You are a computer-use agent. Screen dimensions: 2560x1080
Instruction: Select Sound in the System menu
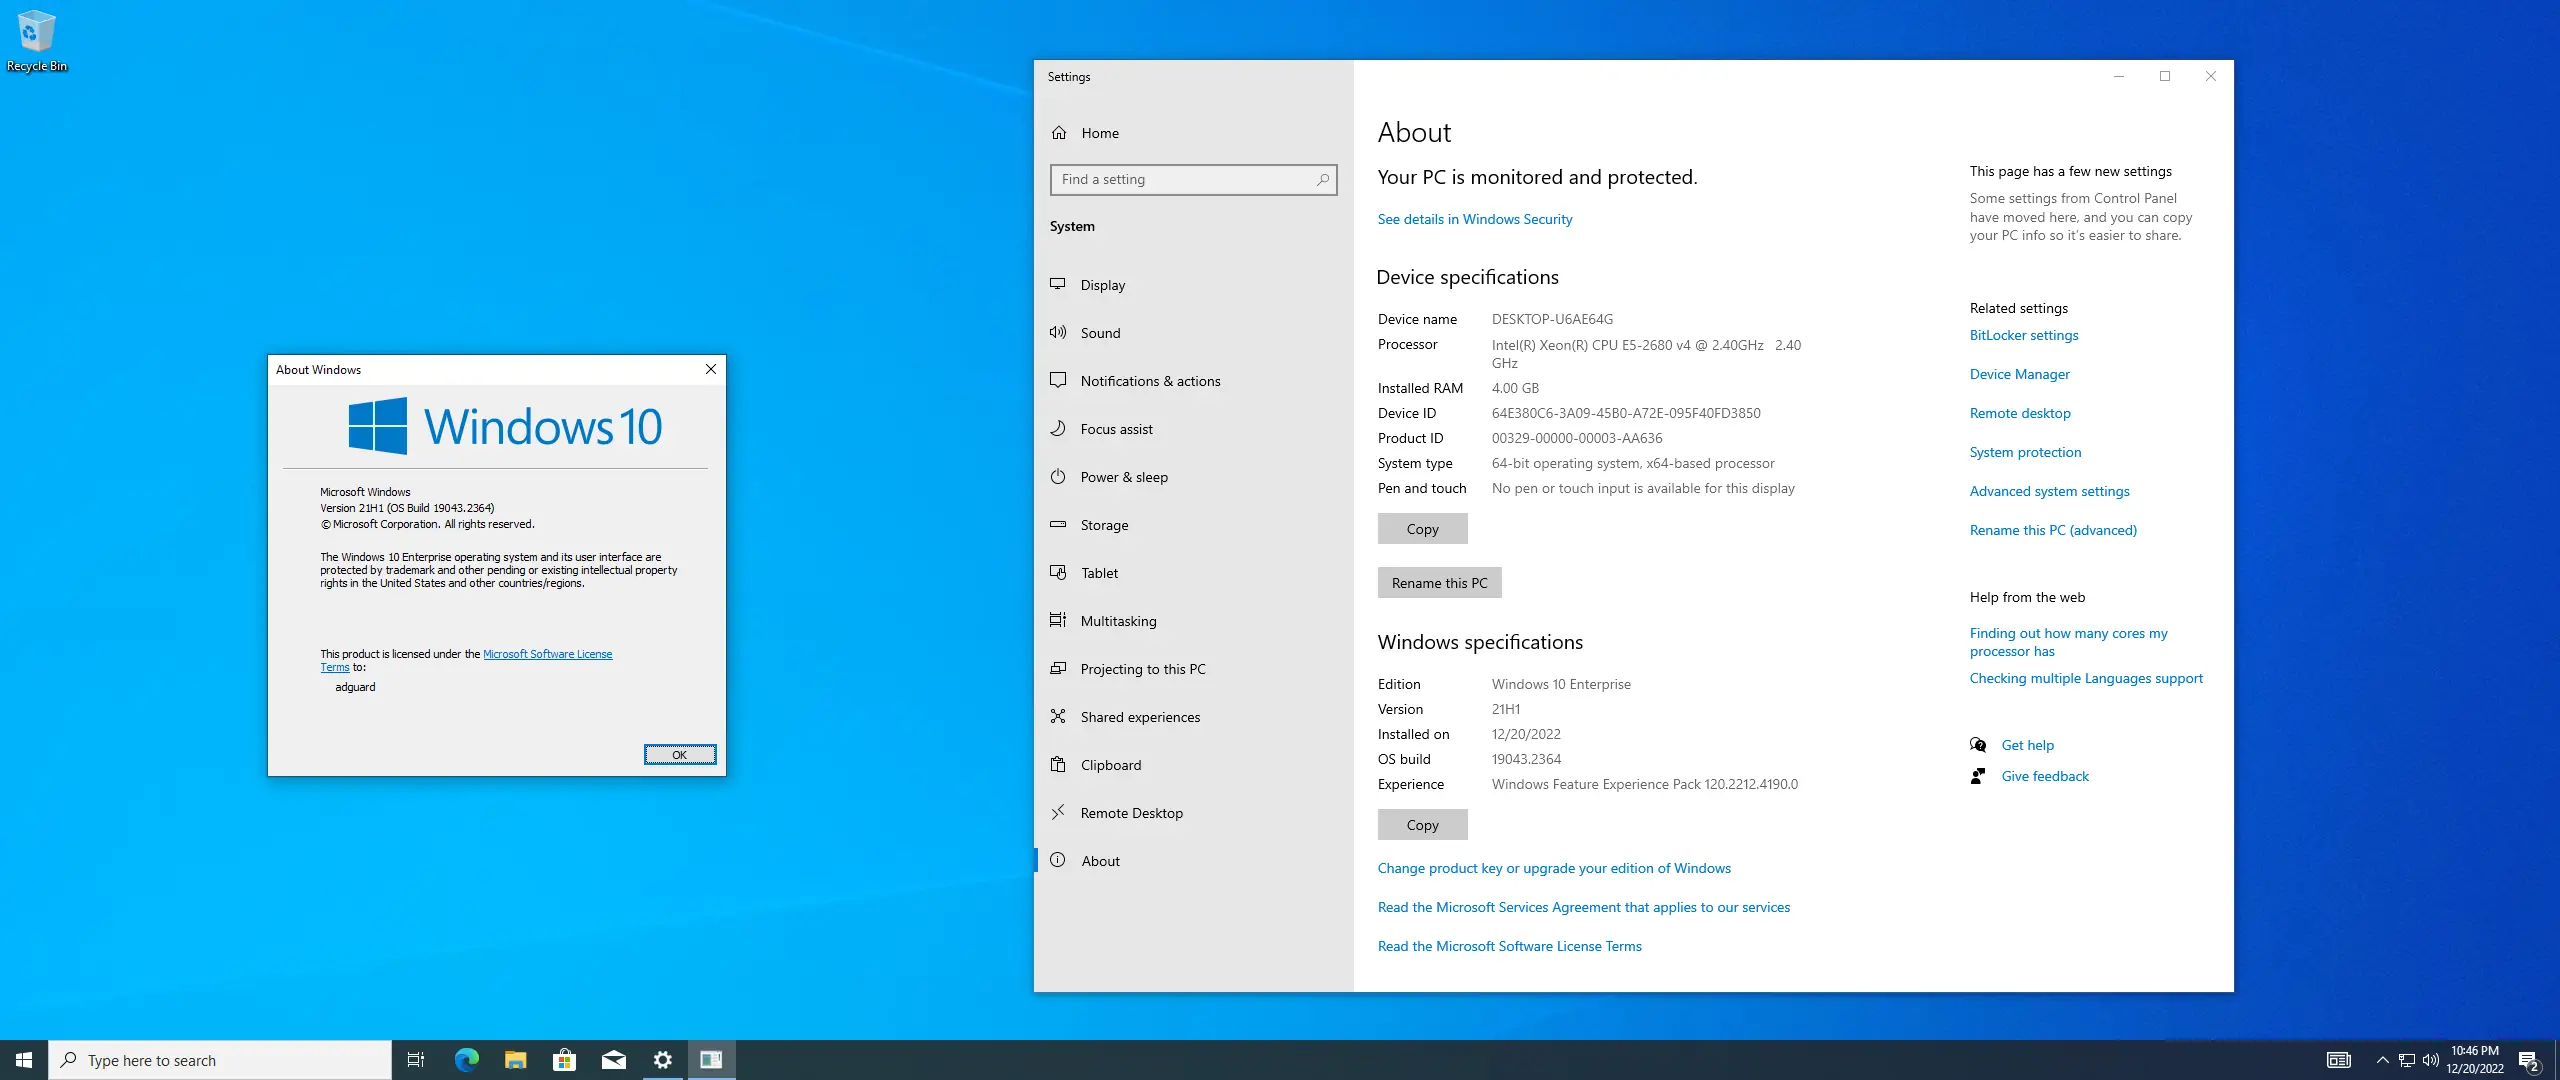[x=1100, y=333]
